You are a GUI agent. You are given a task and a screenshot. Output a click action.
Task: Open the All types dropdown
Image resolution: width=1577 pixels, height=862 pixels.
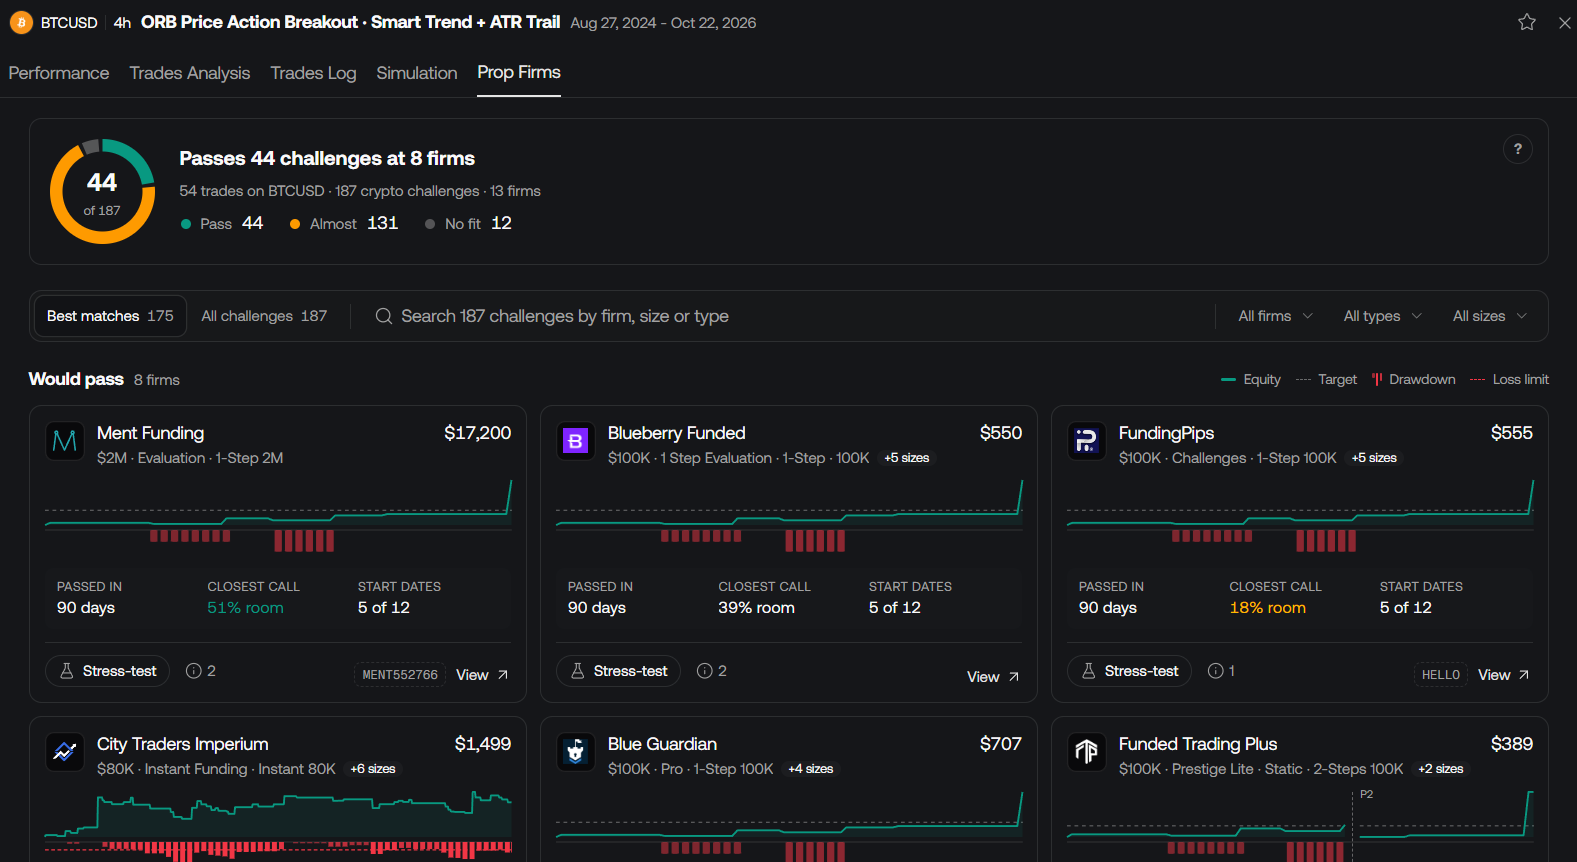point(1383,316)
